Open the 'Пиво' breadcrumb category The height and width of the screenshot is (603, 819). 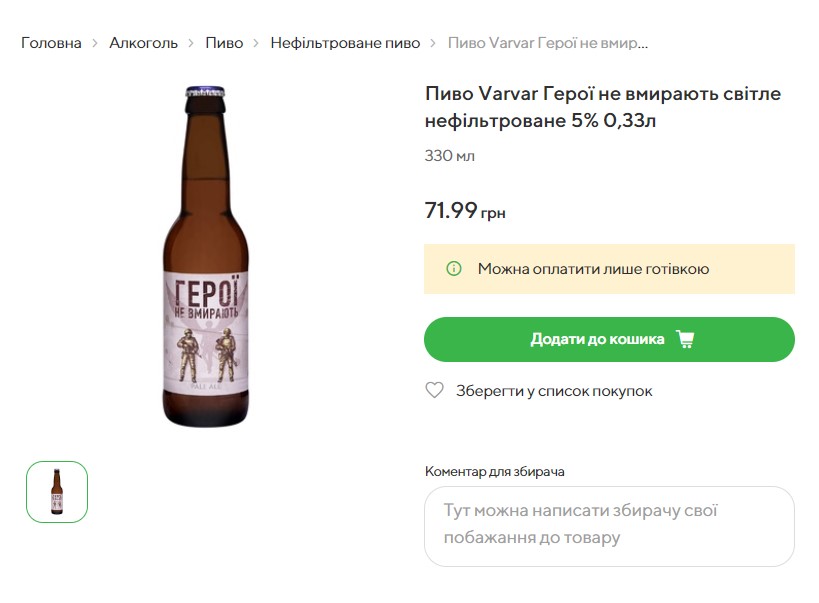[x=220, y=42]
